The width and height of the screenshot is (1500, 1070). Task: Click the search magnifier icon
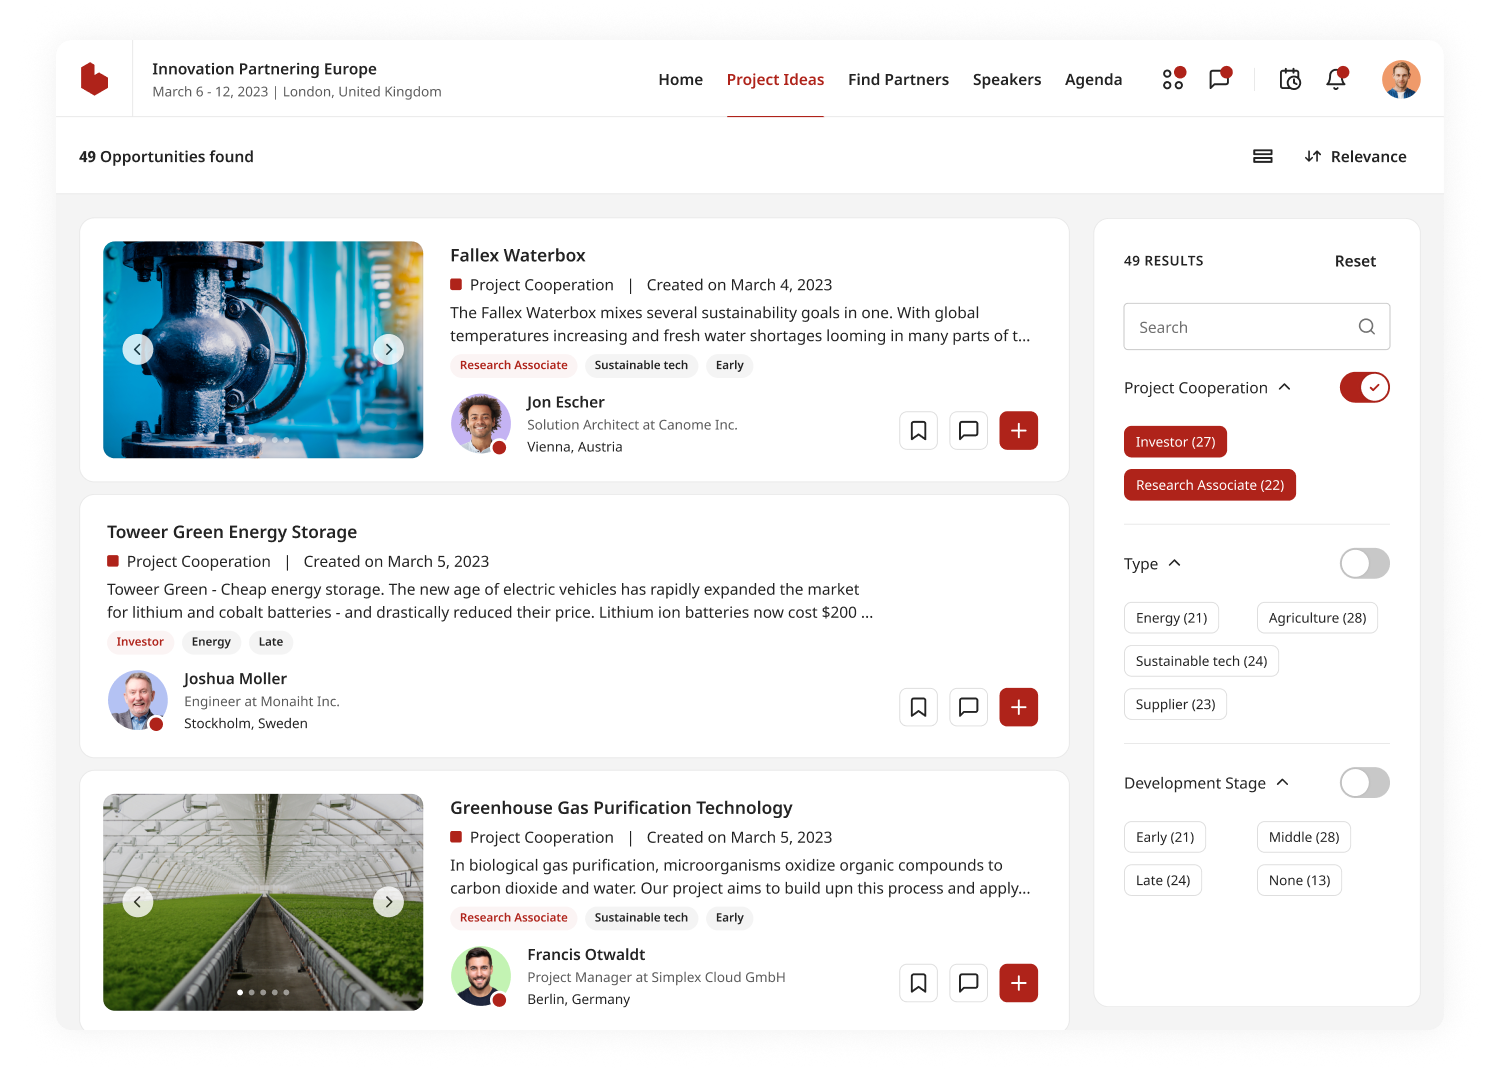(x=1367, y=327)
